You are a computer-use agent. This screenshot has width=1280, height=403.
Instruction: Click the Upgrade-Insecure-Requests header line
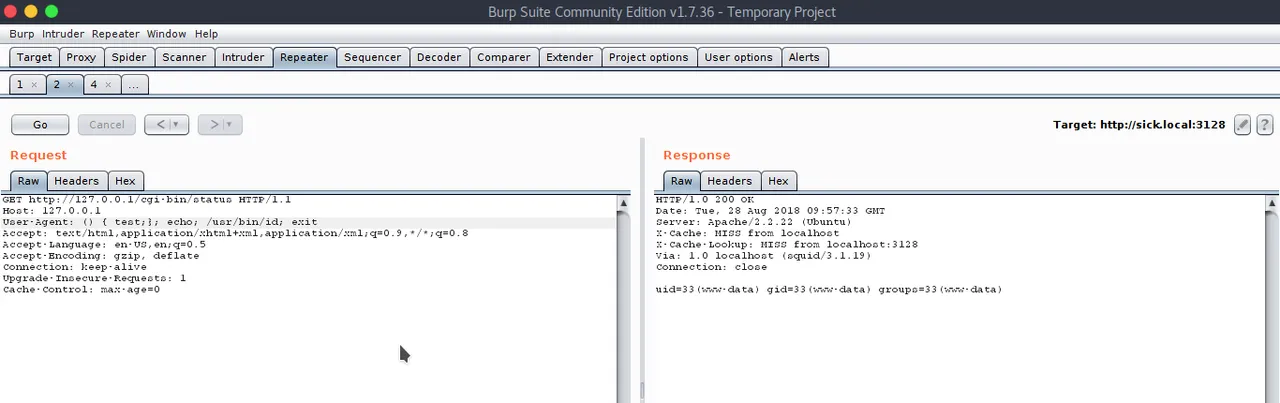pyautogui.click(x=94, y=278)
